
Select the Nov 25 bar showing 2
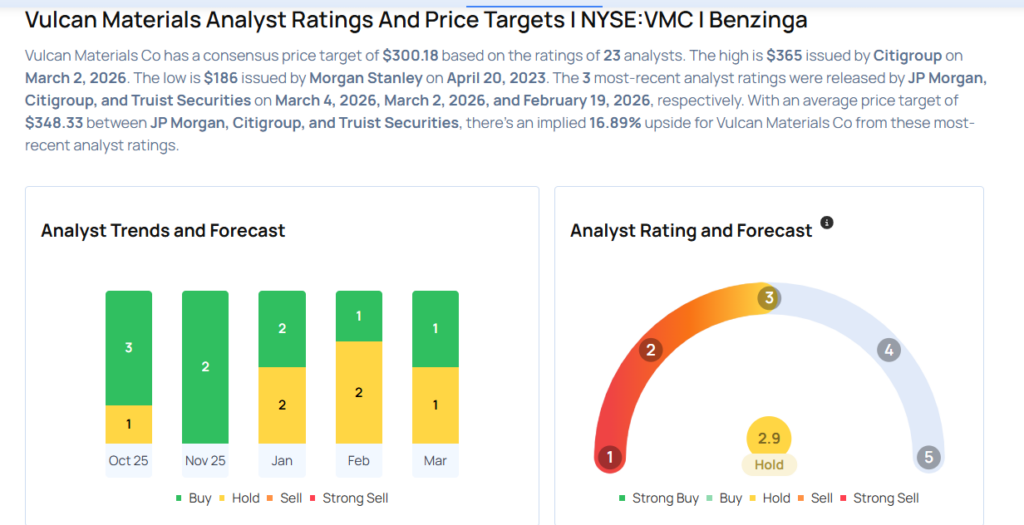click(x=205, y=367)
